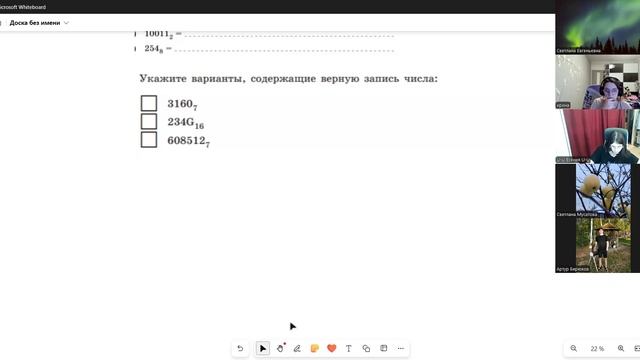This screenshot has width=640, height=360.
Task: Undo the last whiteboard action
Action: point(240,349)
